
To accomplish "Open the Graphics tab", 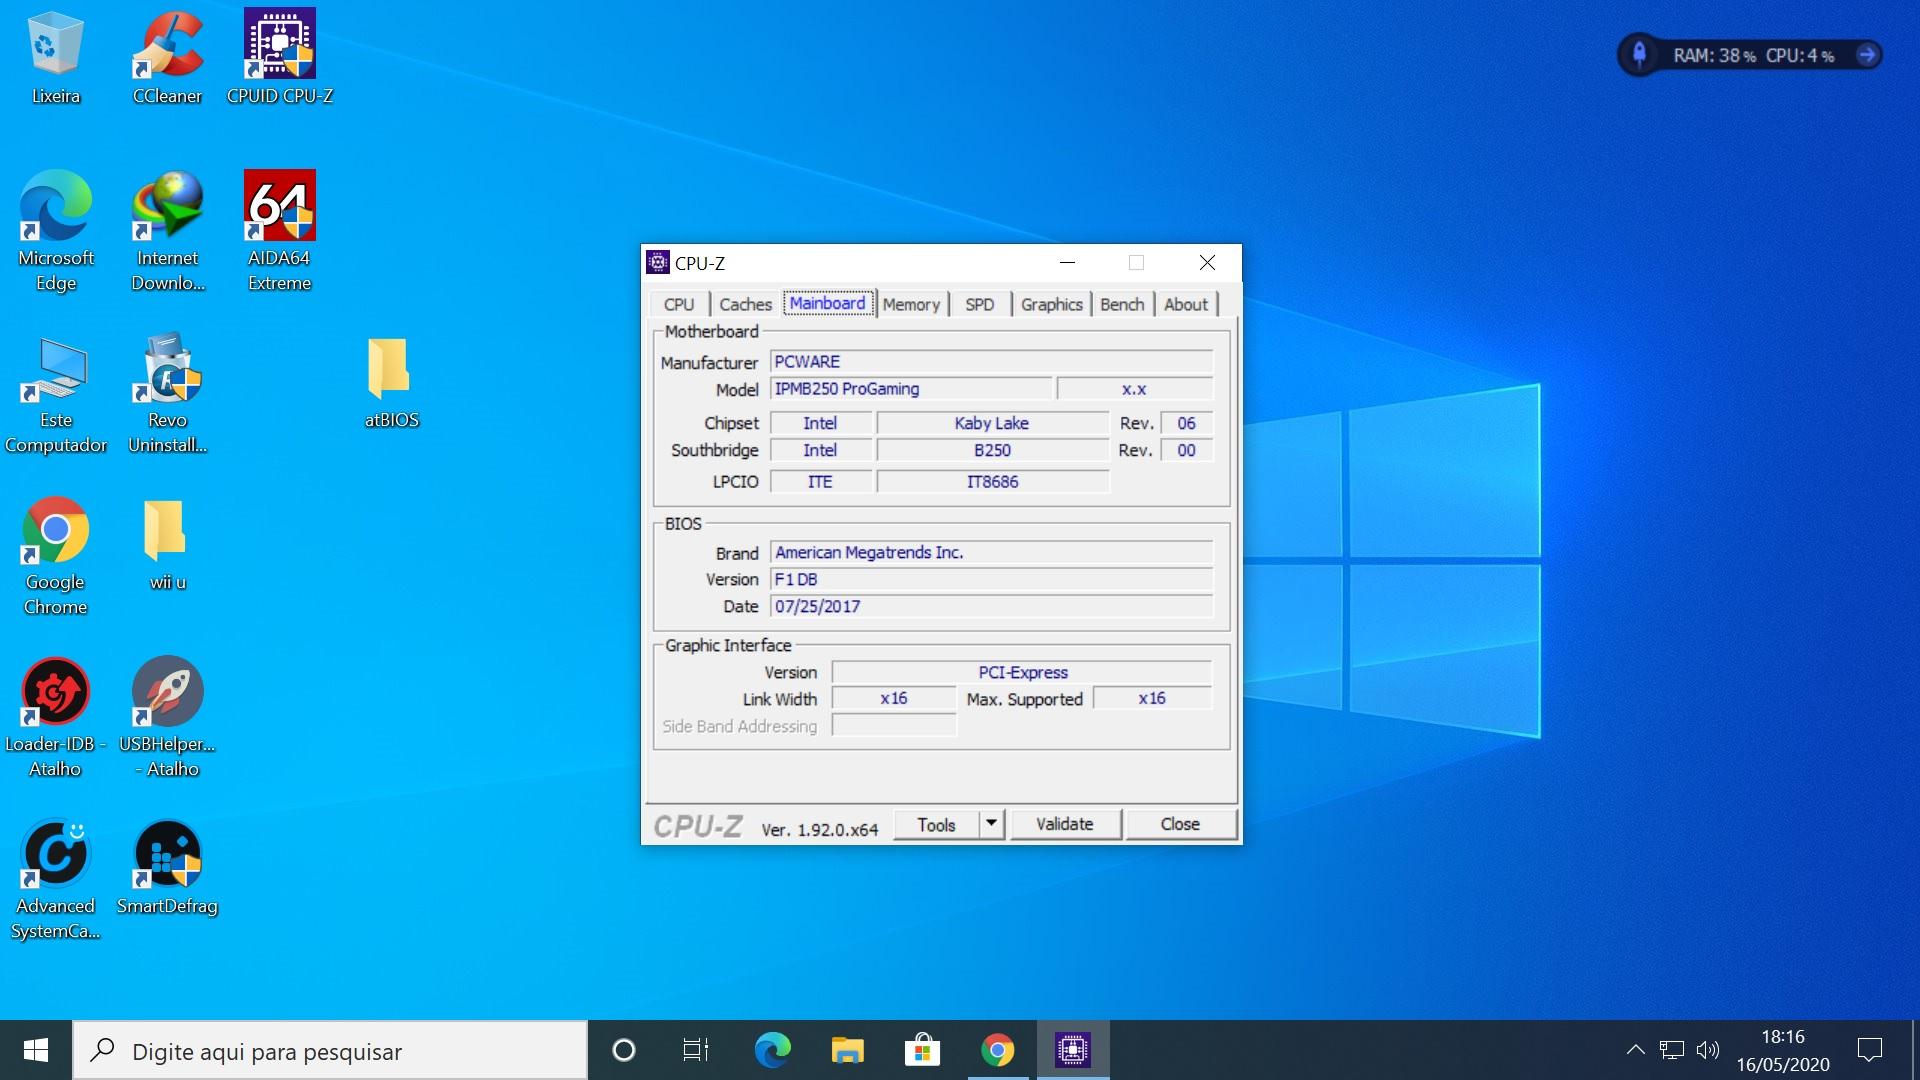I will tap(1052, 304).
